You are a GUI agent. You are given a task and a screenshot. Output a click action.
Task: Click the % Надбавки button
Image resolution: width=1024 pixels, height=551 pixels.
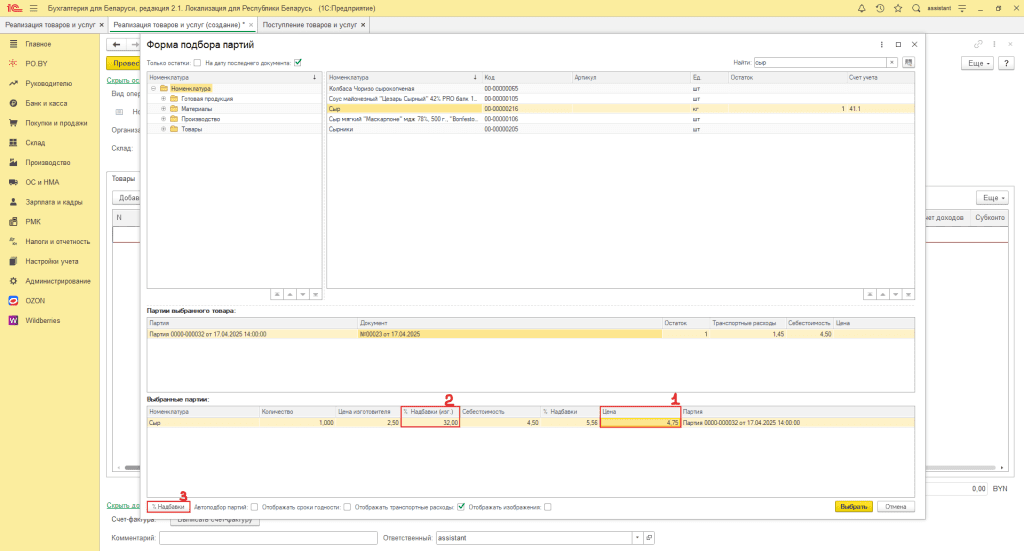pyautogui.click(x=168, y=507)
